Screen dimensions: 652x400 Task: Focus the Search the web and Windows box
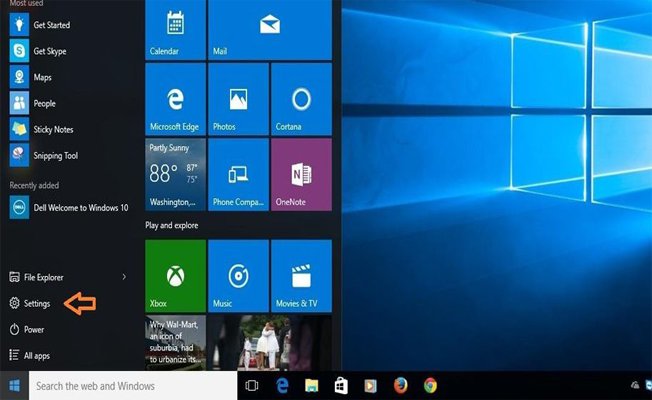click(x=133, y=386)
